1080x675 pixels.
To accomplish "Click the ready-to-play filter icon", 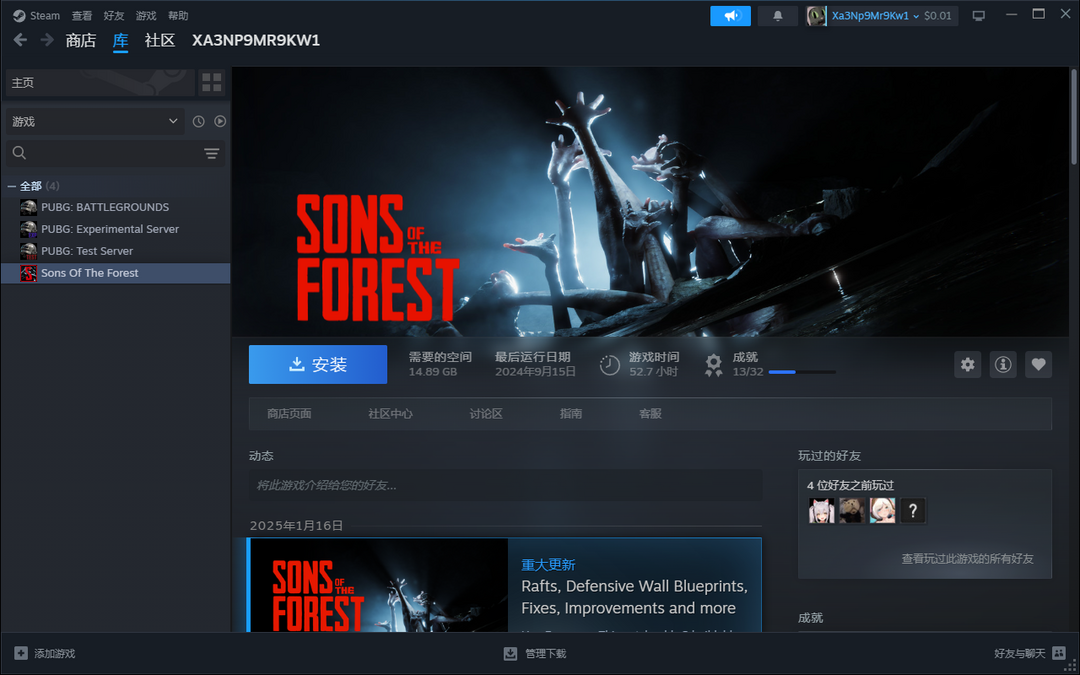I will 220,121.
